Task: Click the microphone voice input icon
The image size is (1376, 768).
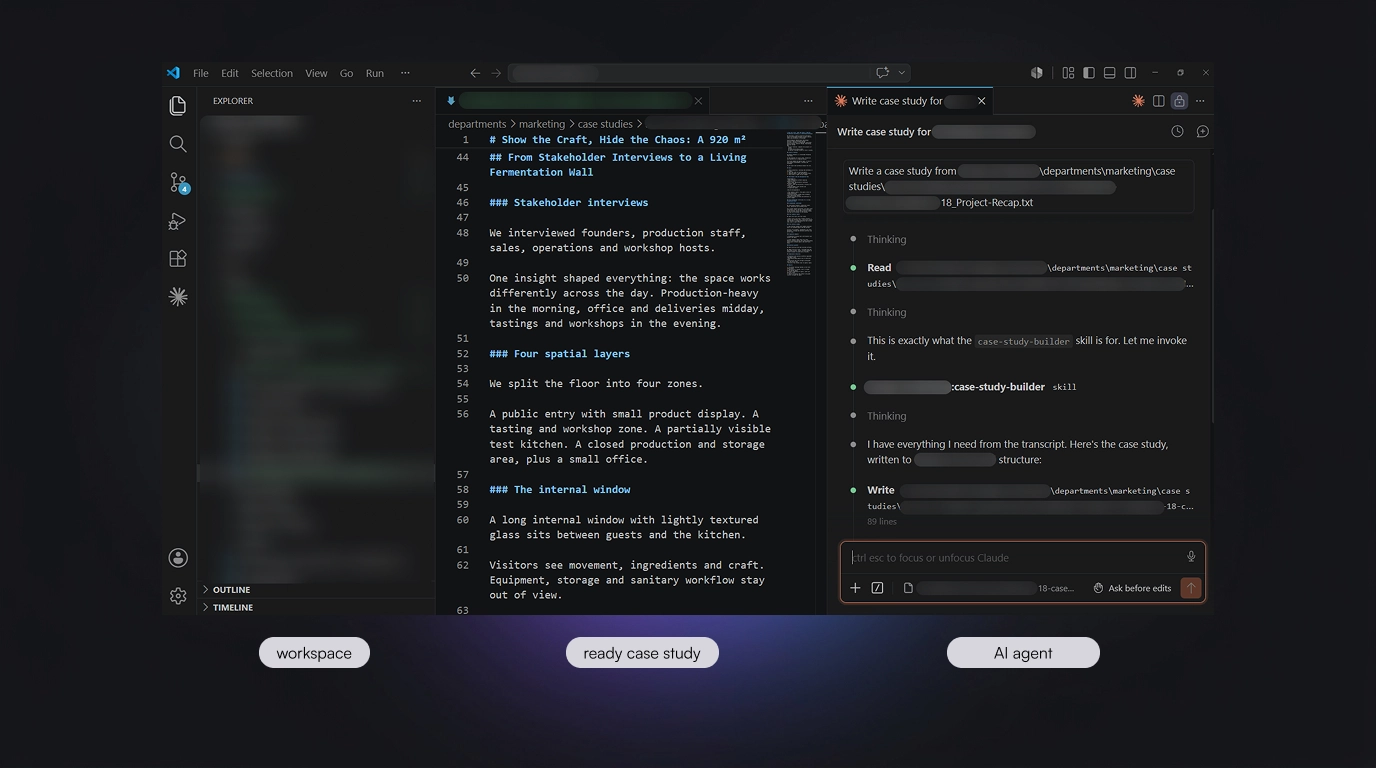Action: 1191,557
